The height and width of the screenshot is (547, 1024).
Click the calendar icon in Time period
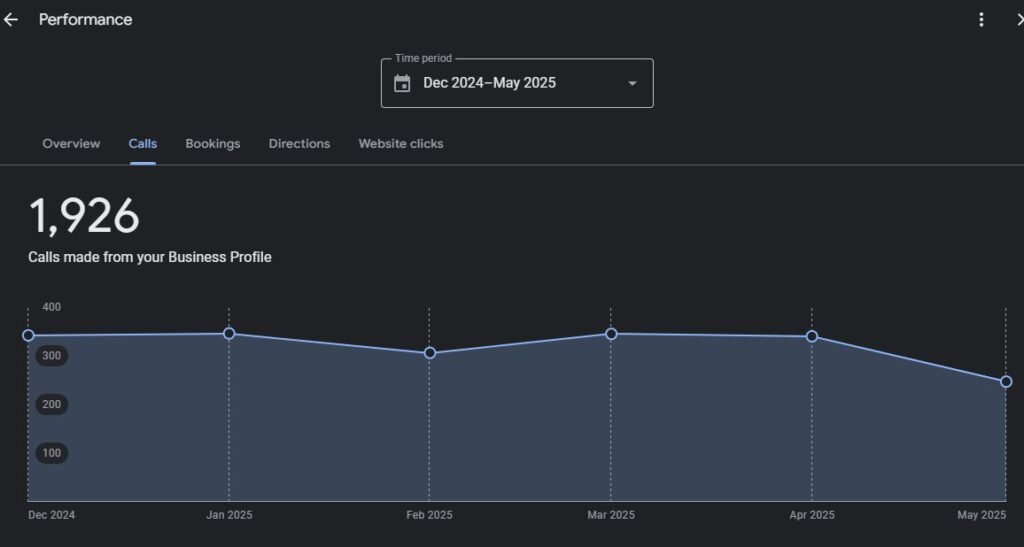tap(402, 83)
